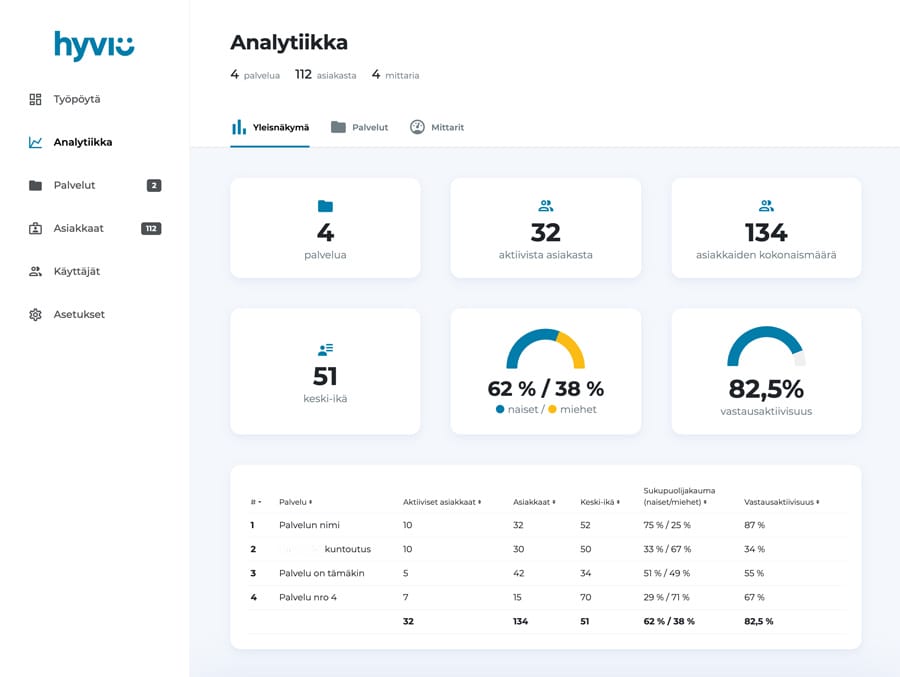Click the folder icon on palvelua card
The image size is (900, 677).
coord(325,206)
